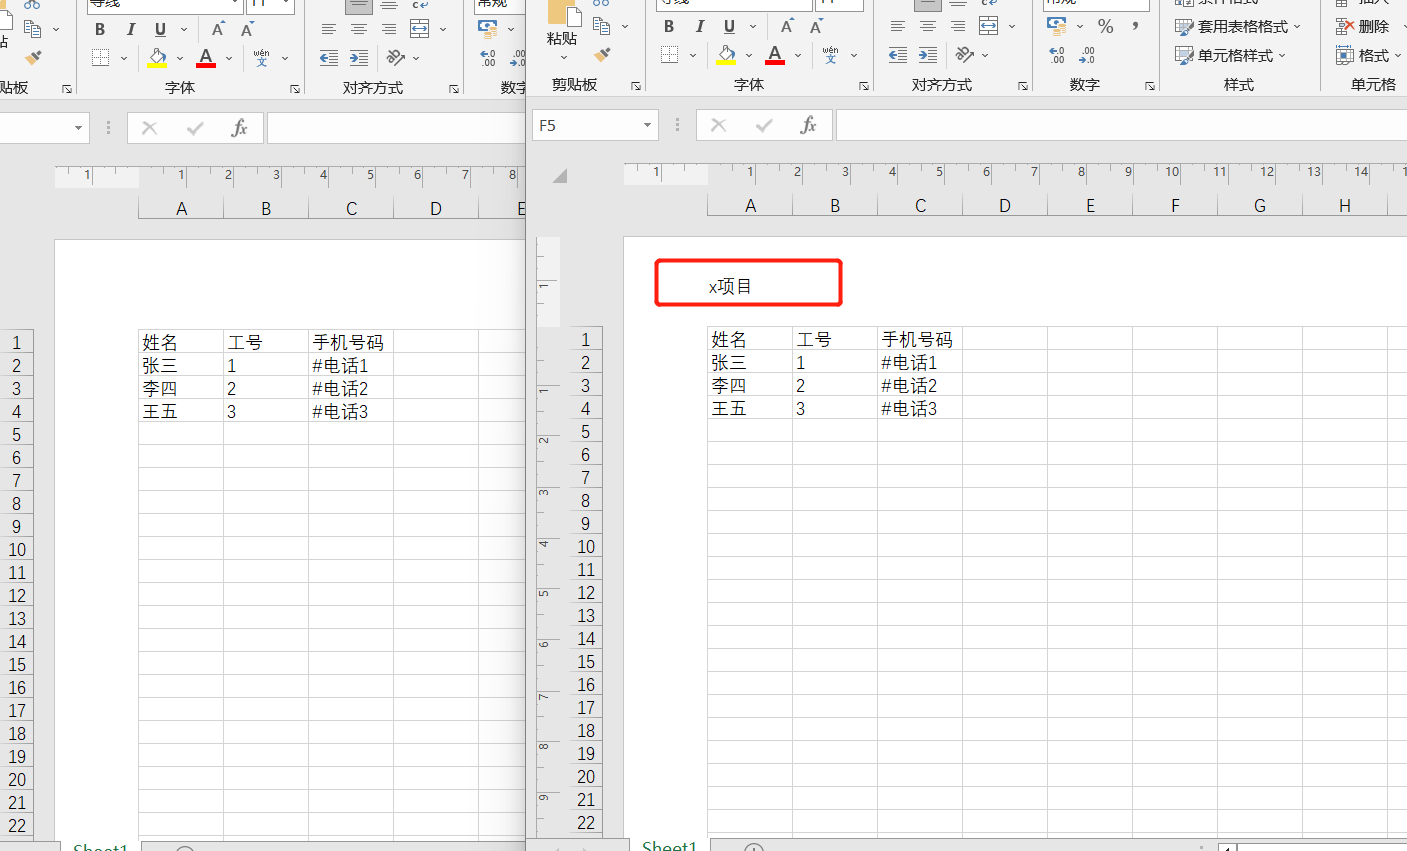Click the Percent Style icon
The image size is (1407, 851).
[1106, 26]
